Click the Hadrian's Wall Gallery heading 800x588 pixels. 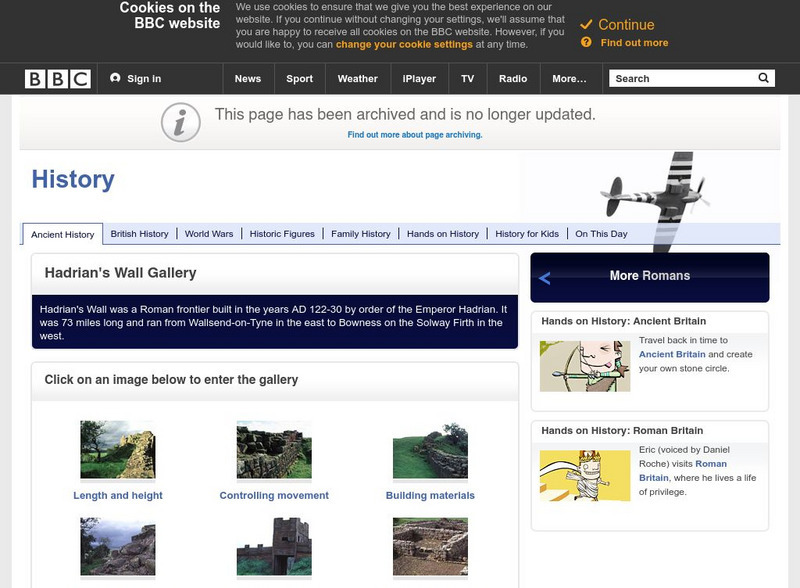(120, 273)
